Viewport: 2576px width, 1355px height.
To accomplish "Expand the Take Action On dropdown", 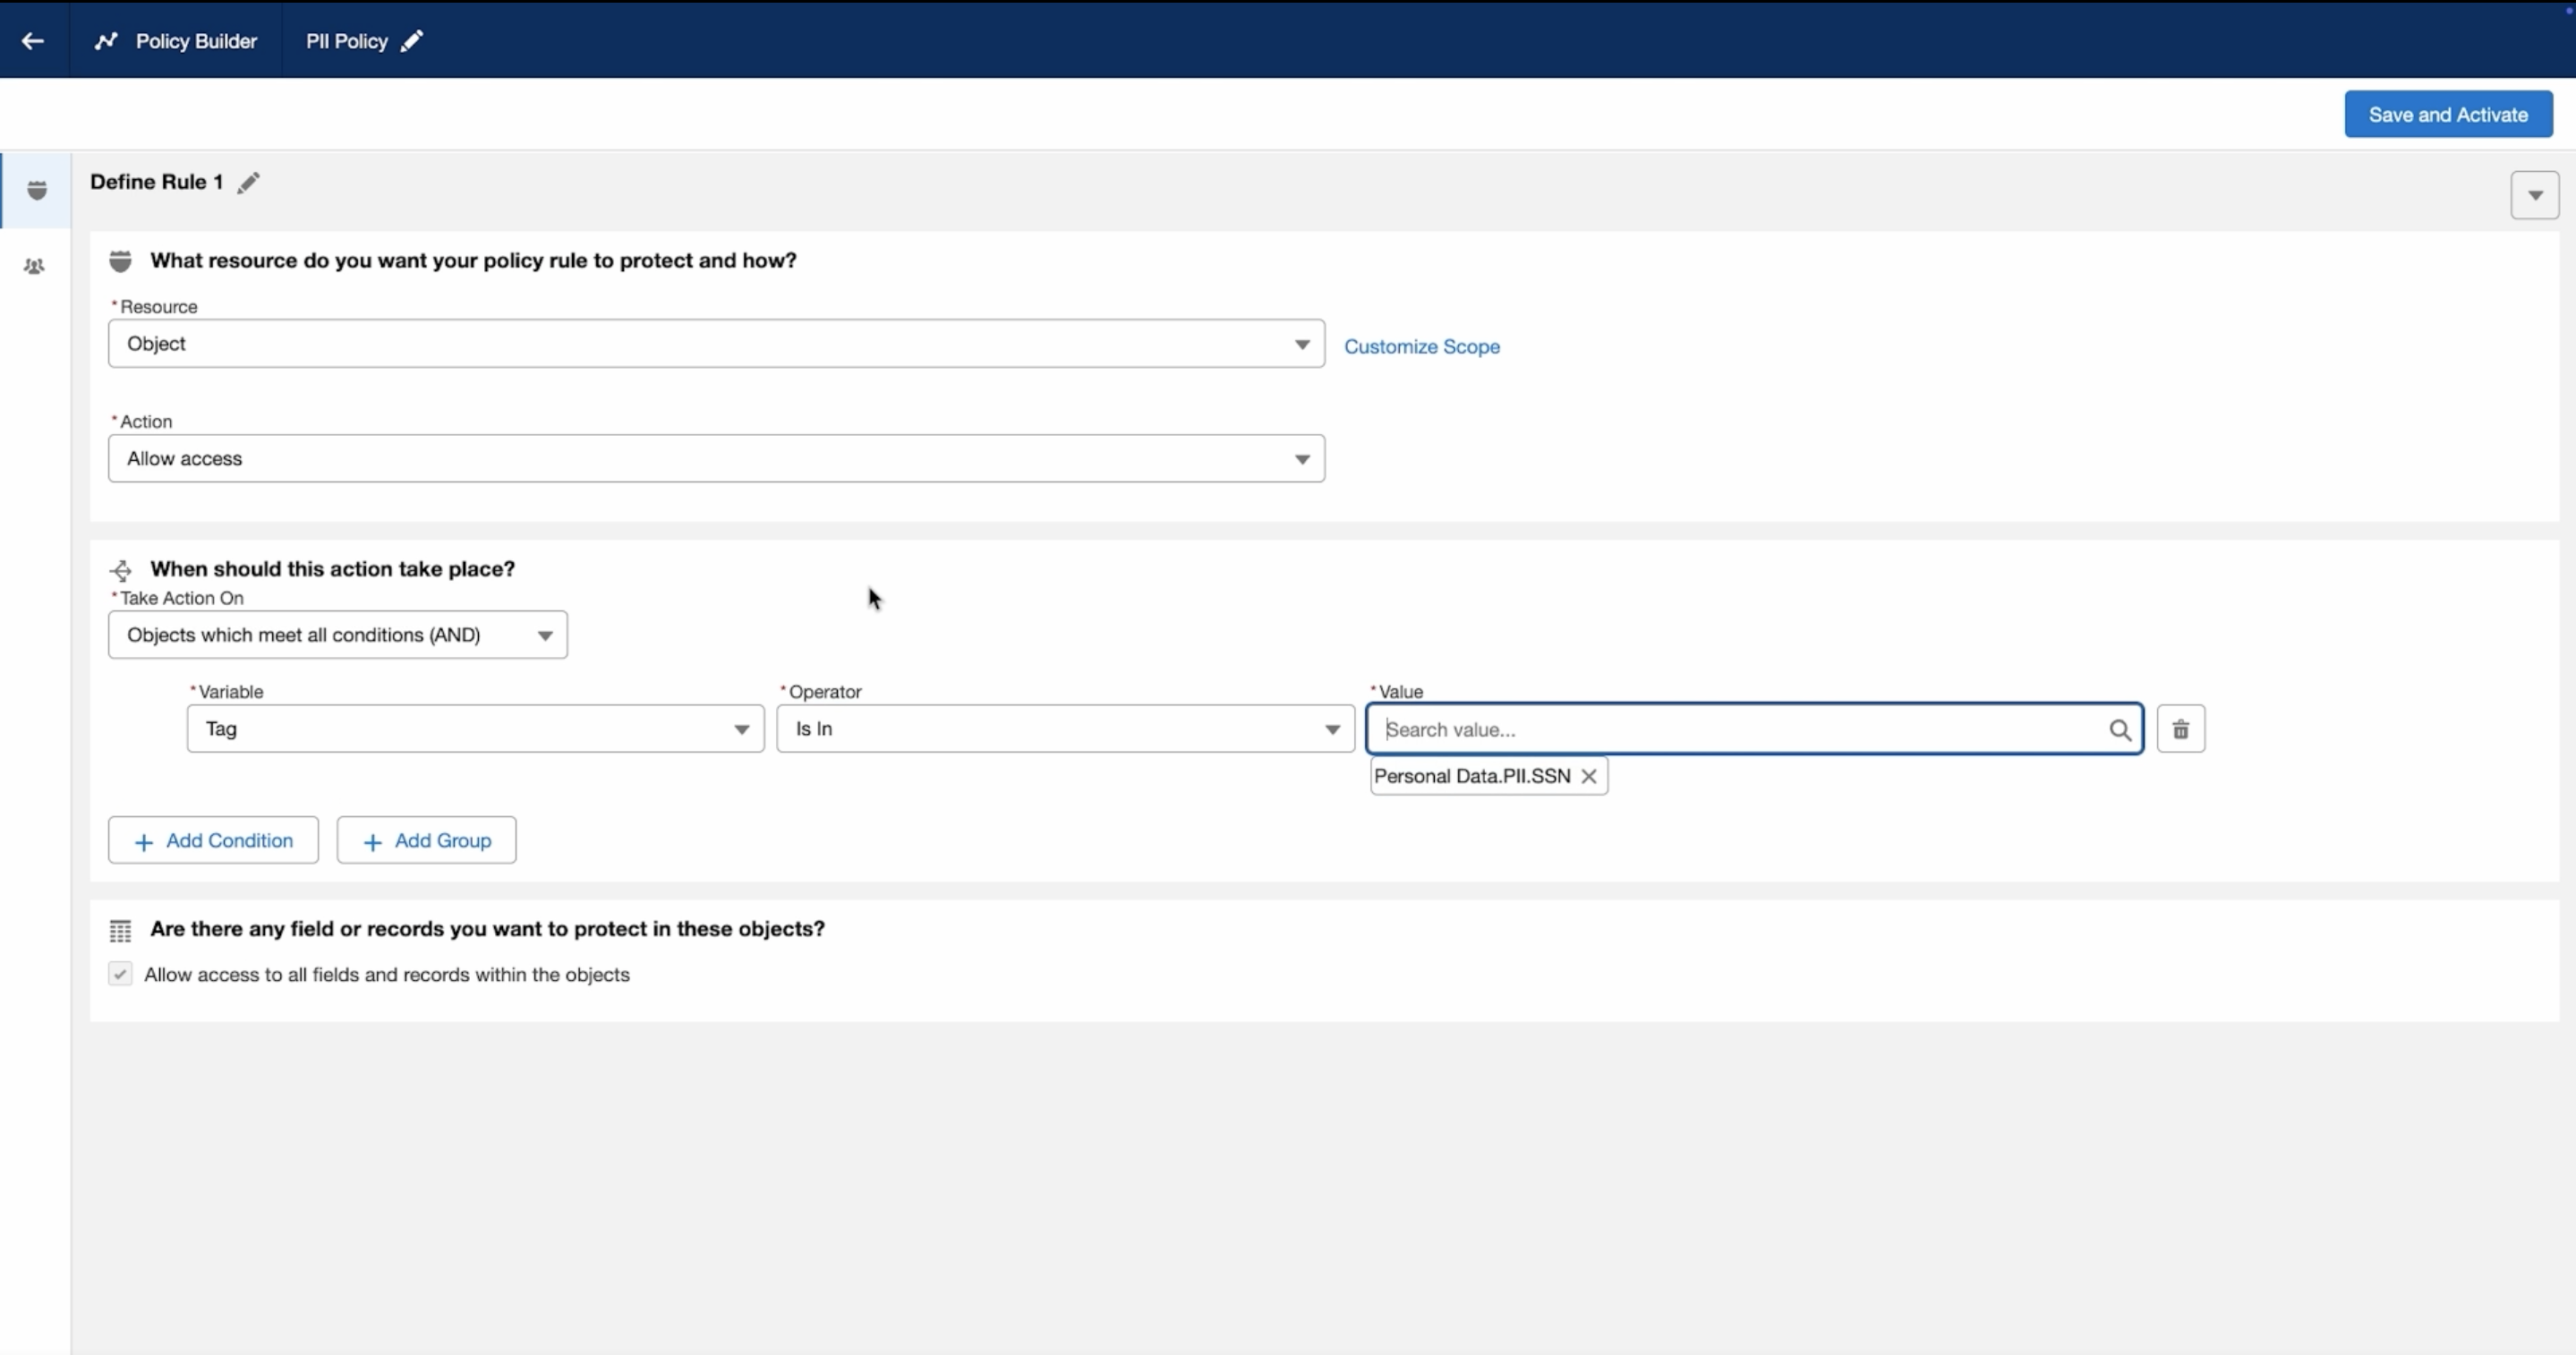I will 338,635.
